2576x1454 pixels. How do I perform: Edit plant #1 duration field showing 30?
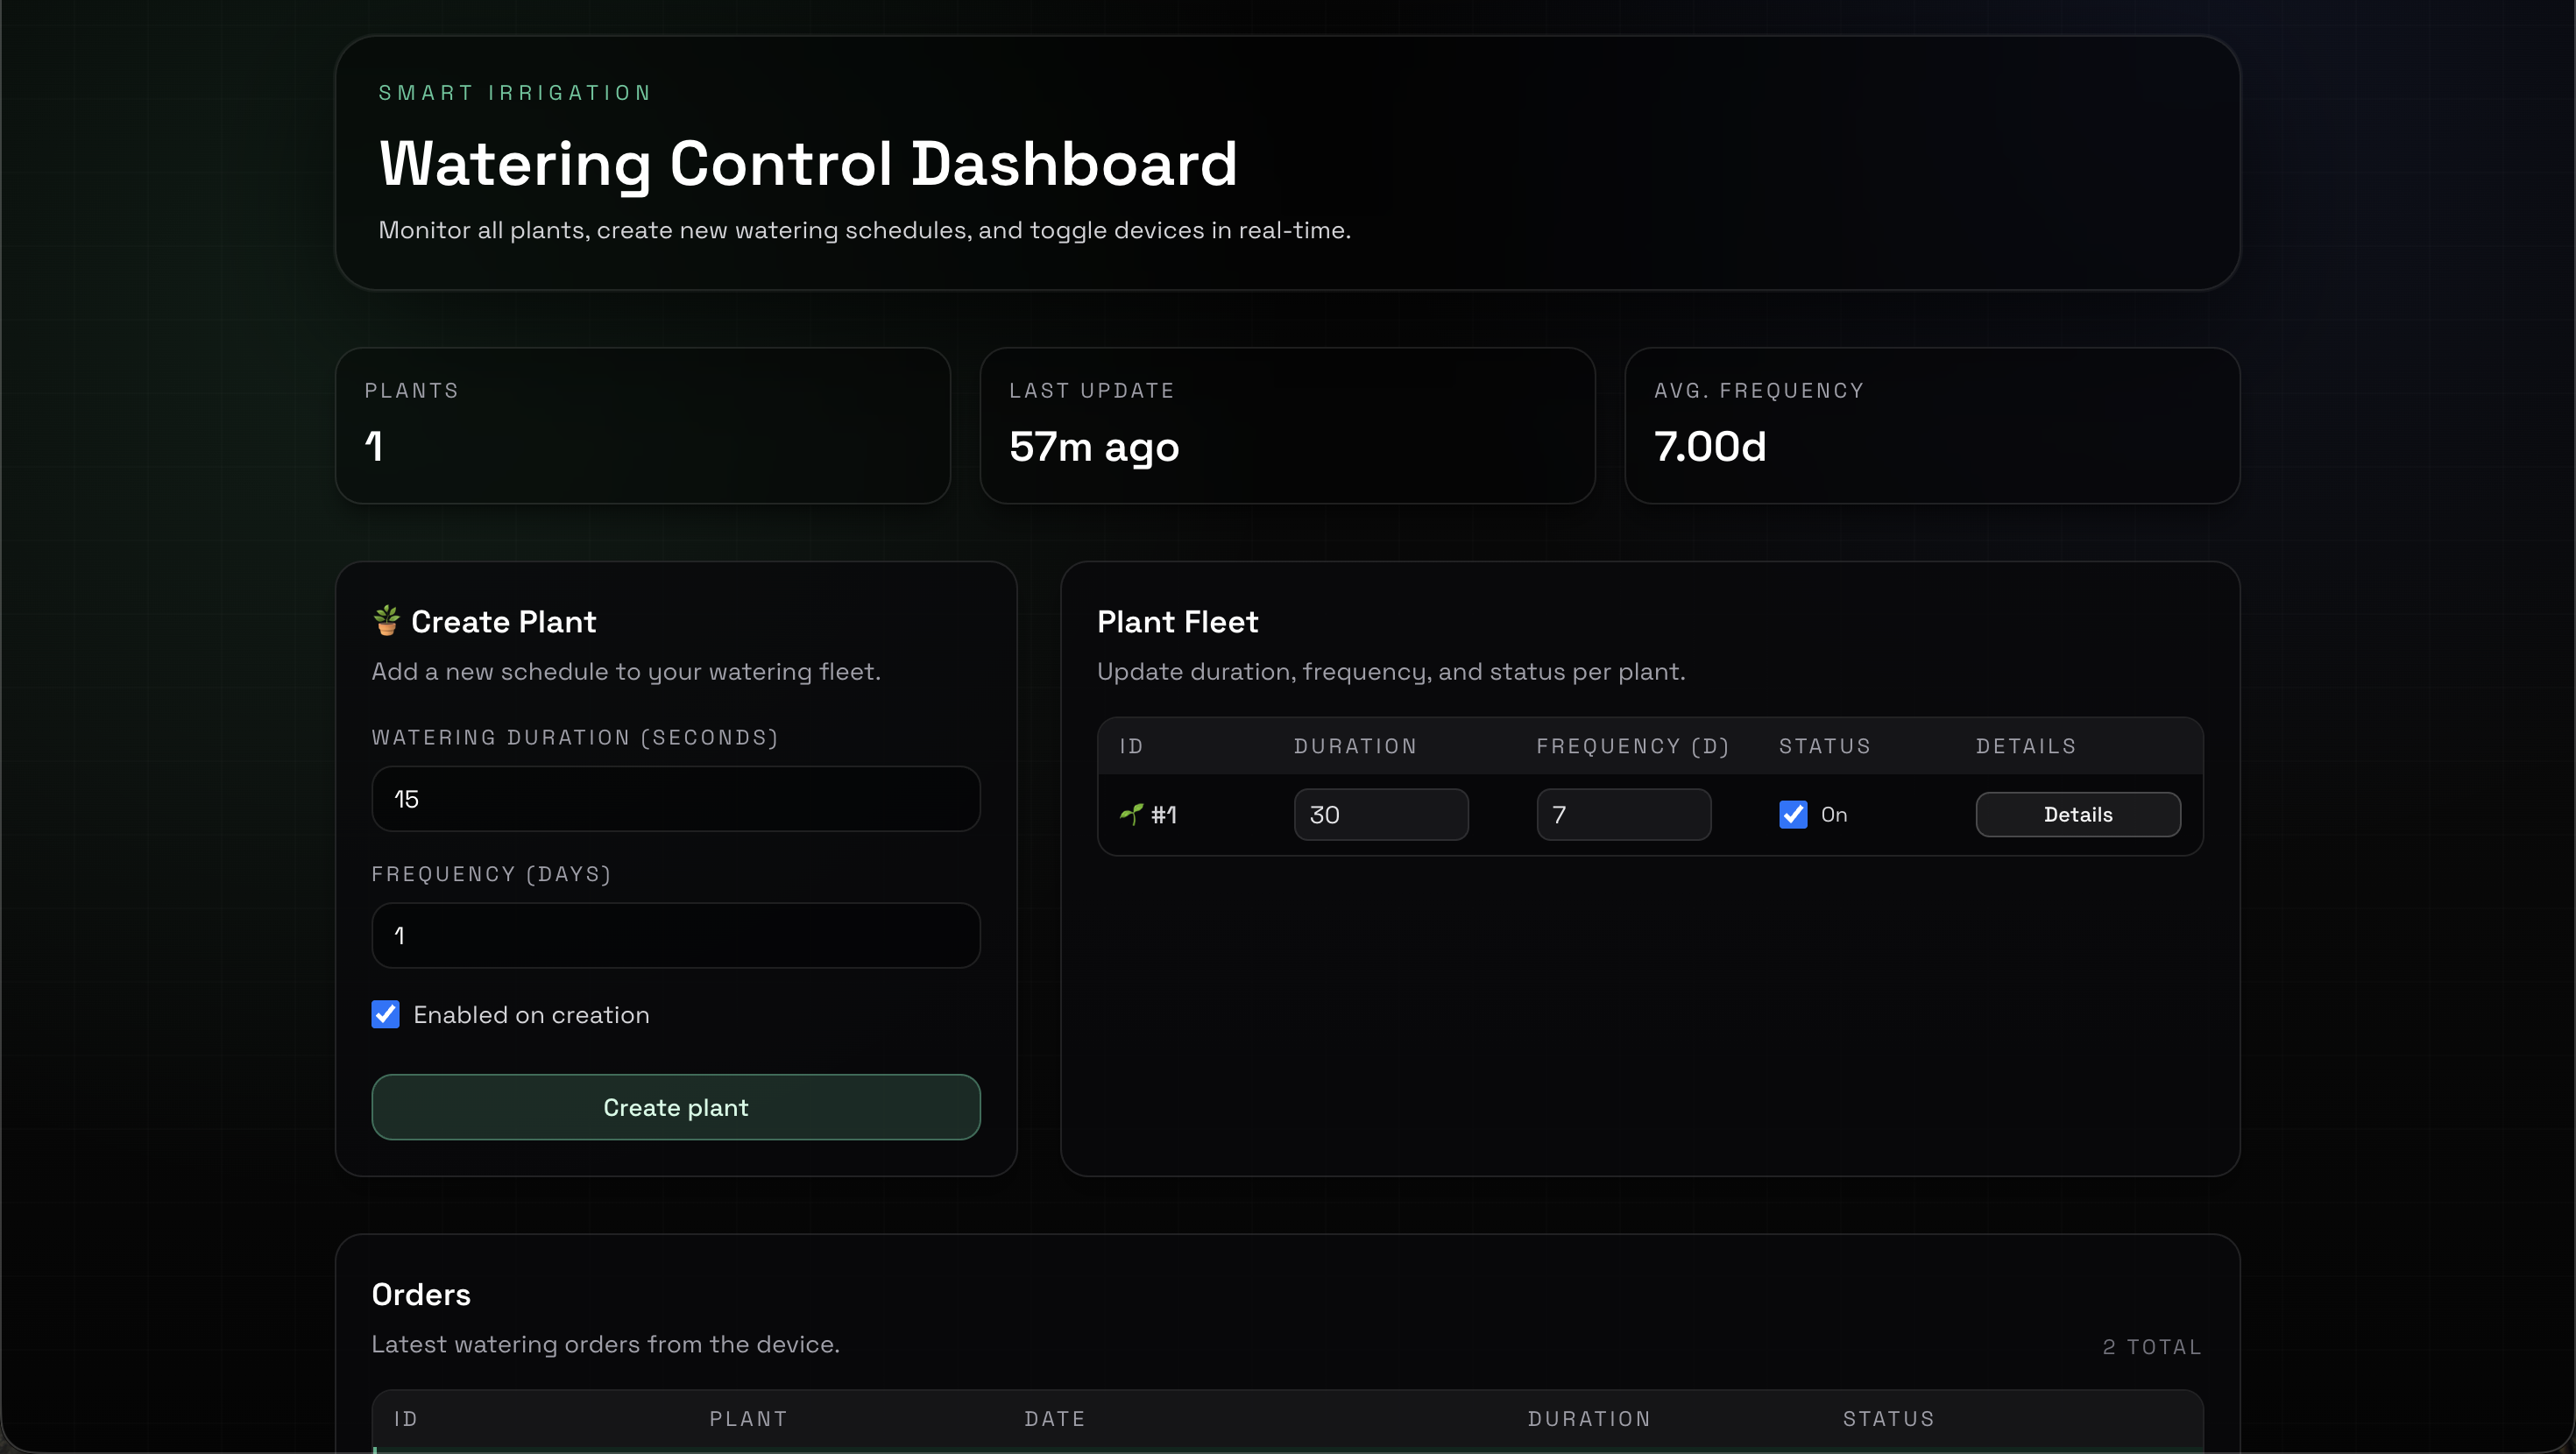point(1380,814)
